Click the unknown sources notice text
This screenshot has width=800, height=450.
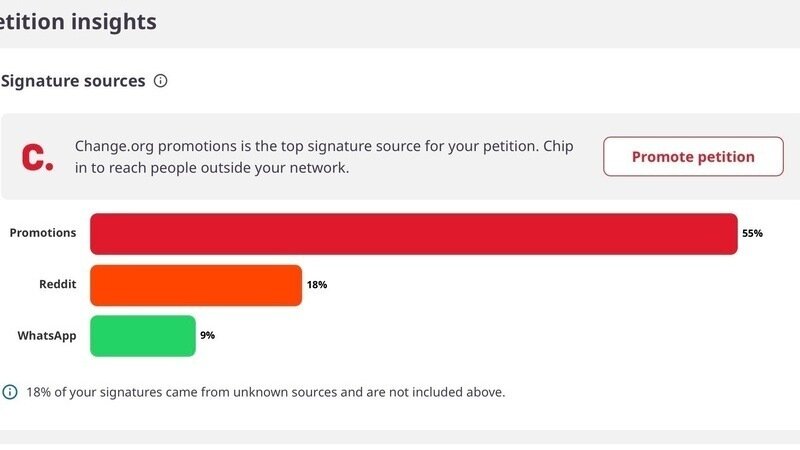tap(266, 392)
